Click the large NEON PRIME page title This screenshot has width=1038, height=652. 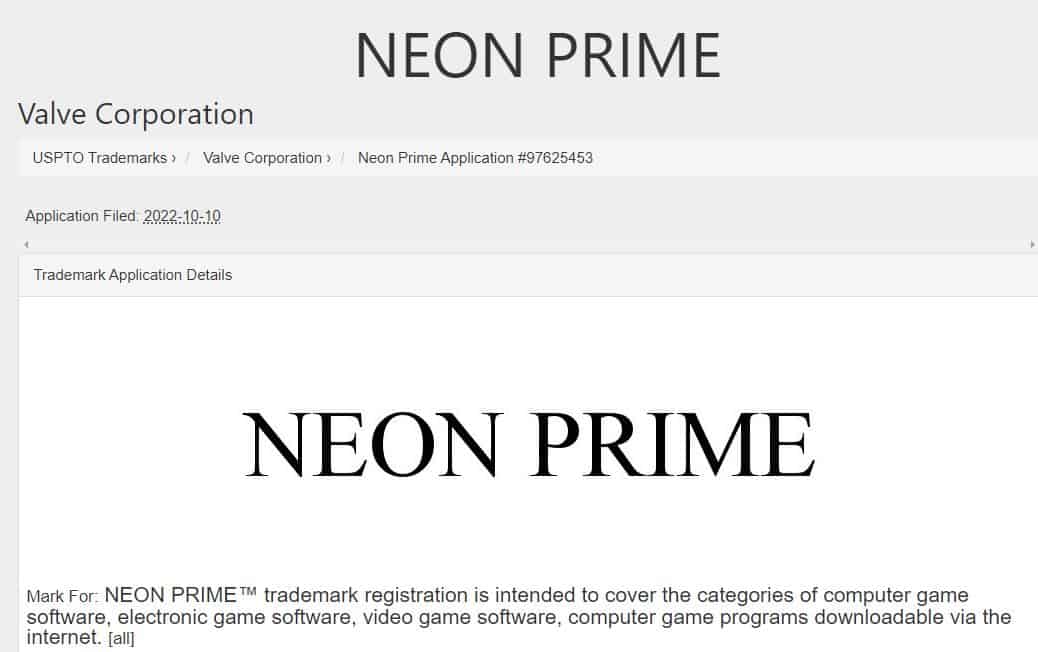pyautogui.click(x=538, y=56)
